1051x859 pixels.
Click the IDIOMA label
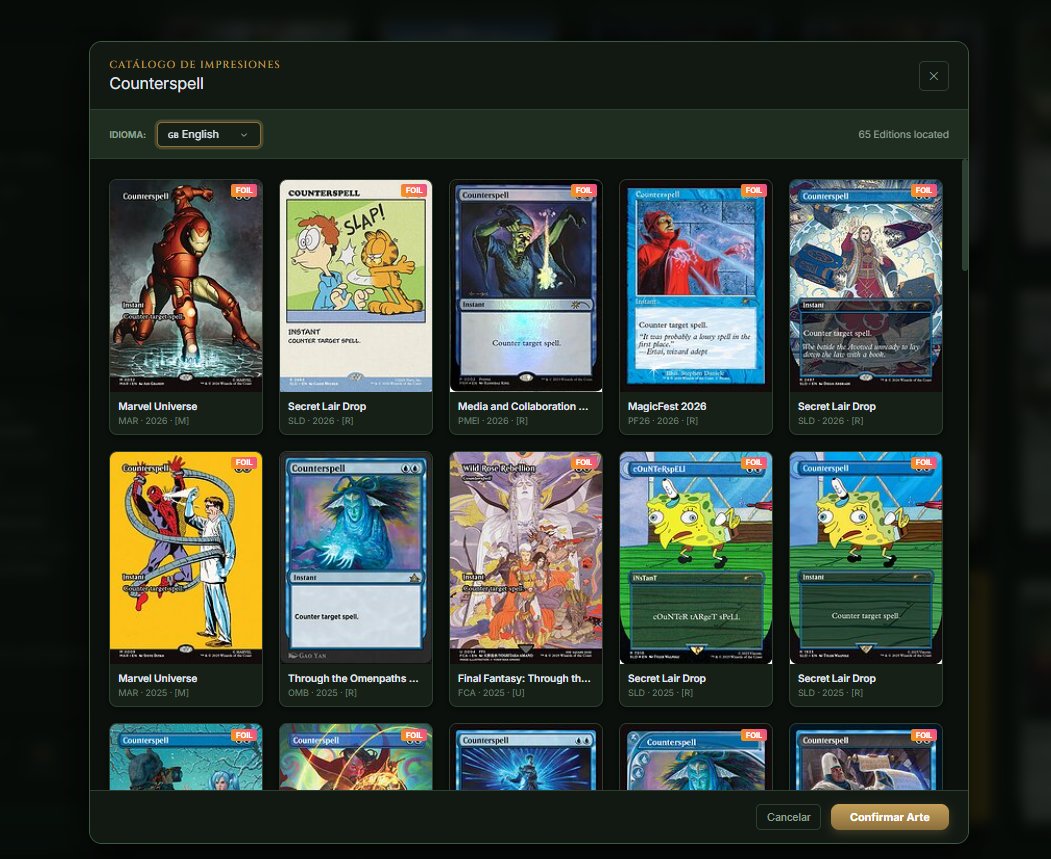click(x=127, y=135)
